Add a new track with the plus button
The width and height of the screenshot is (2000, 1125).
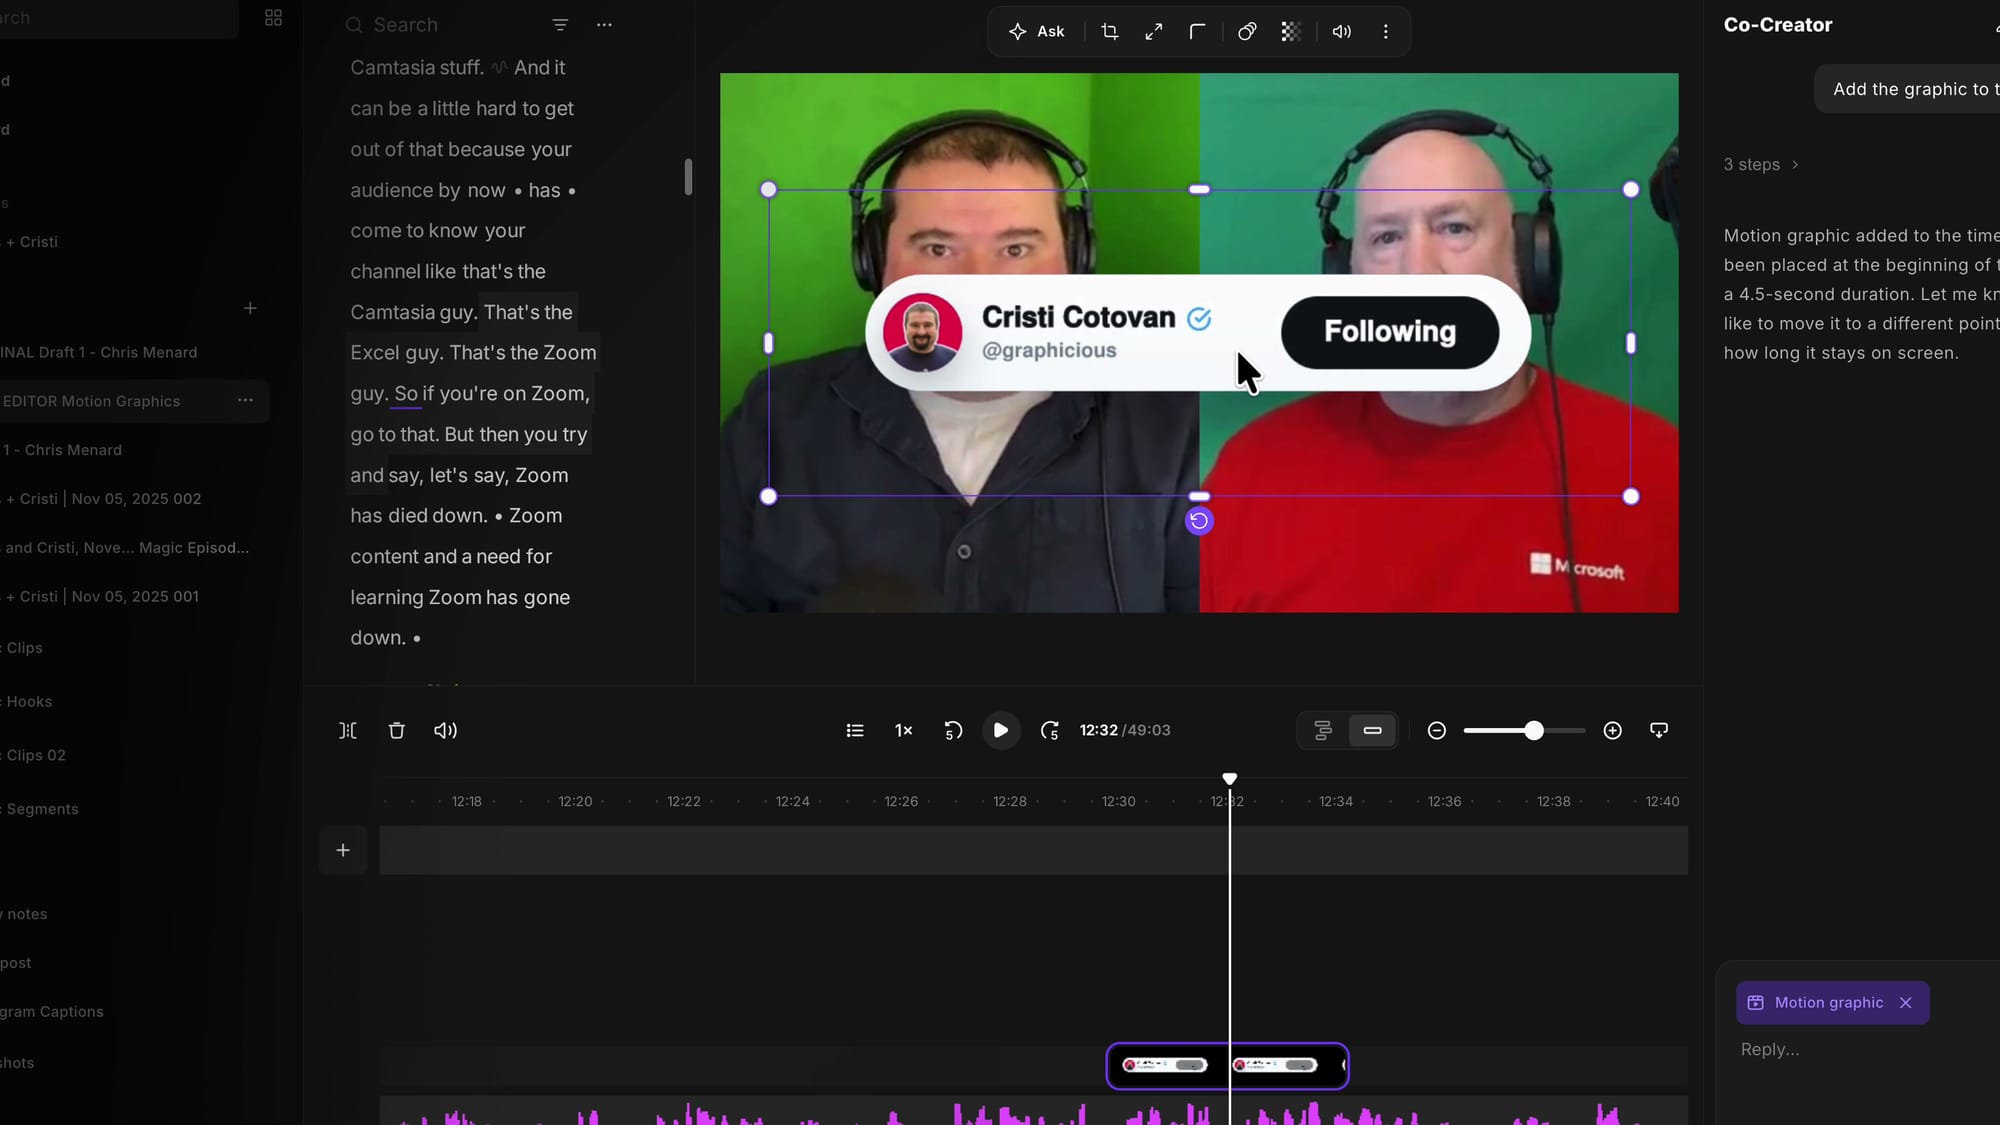343,850
